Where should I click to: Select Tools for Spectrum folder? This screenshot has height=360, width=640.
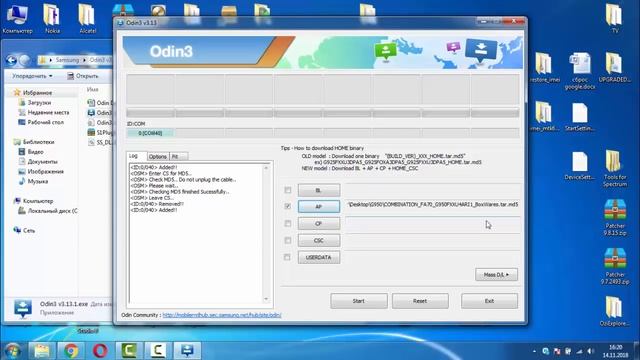tap(615, 169)
